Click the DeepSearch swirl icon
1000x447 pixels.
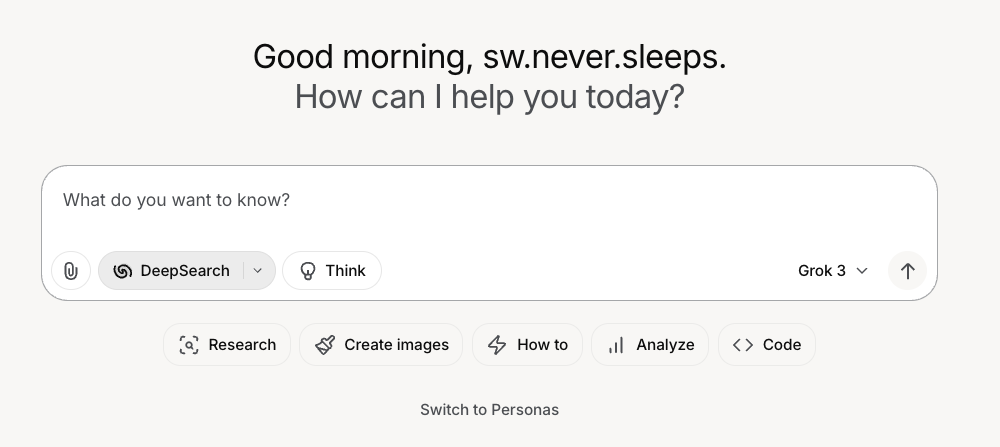pos(123,271)
